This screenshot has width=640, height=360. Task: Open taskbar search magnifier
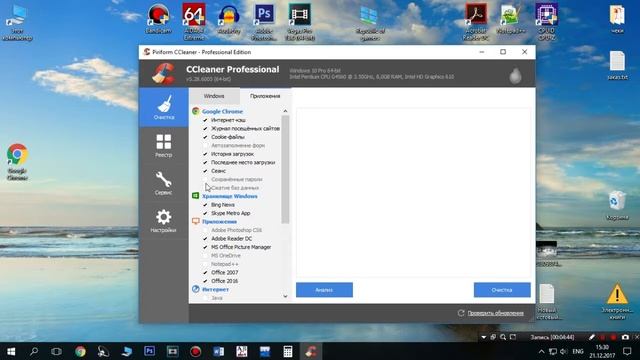pyautogui.click(x=34, y=351)
